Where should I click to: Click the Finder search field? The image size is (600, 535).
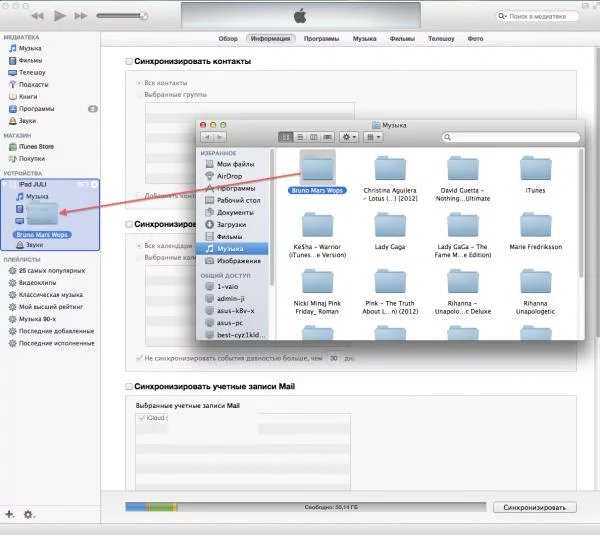pos(511,137)
